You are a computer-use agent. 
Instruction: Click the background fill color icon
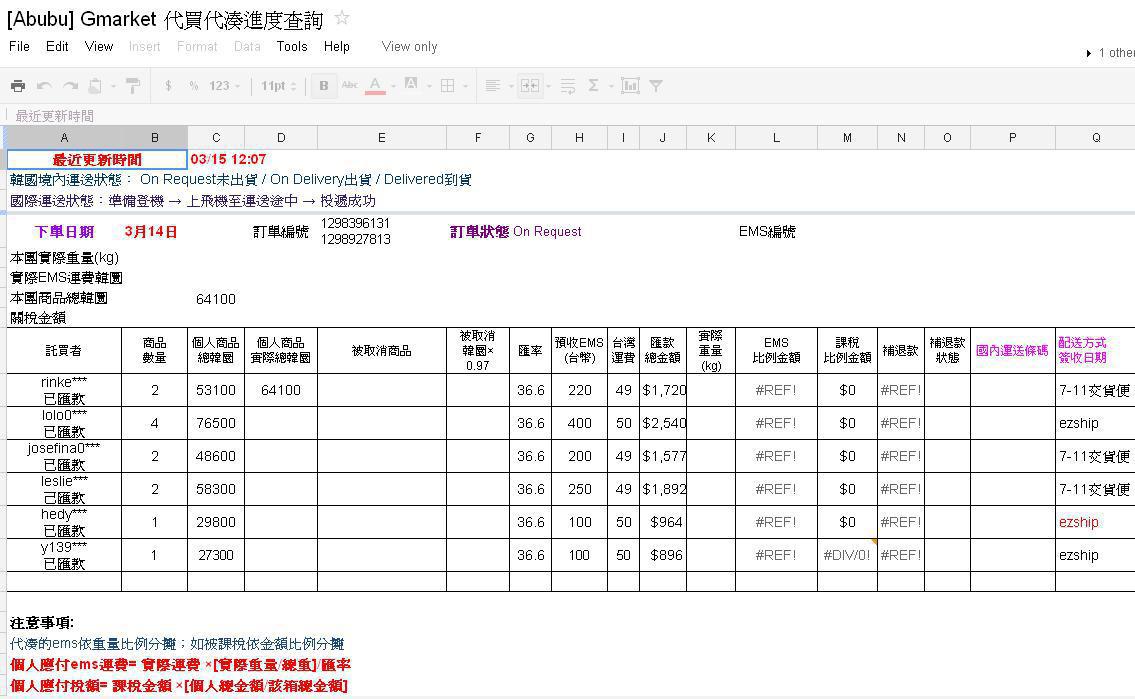tap(410, 85)
